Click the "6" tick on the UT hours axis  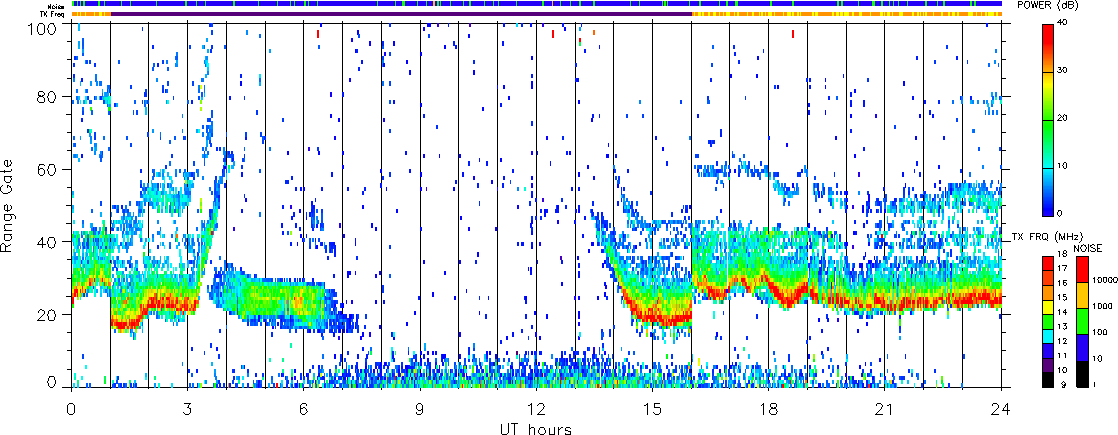(x=304, y=408)
